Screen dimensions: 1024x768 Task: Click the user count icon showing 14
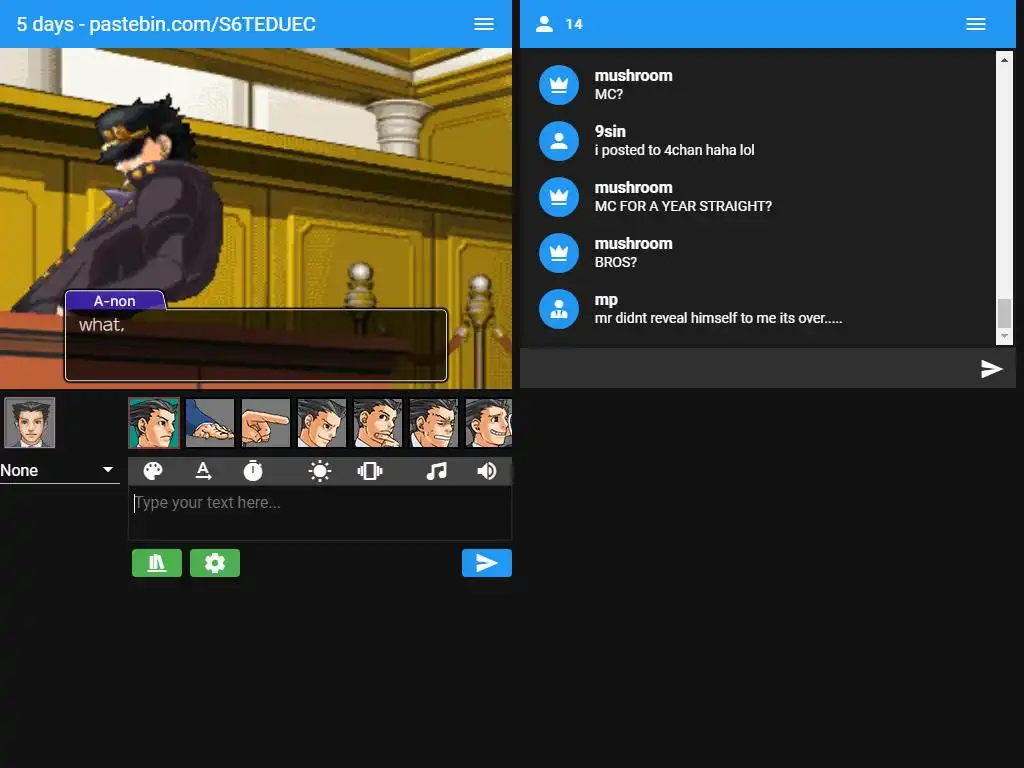(x=545, y=24)
